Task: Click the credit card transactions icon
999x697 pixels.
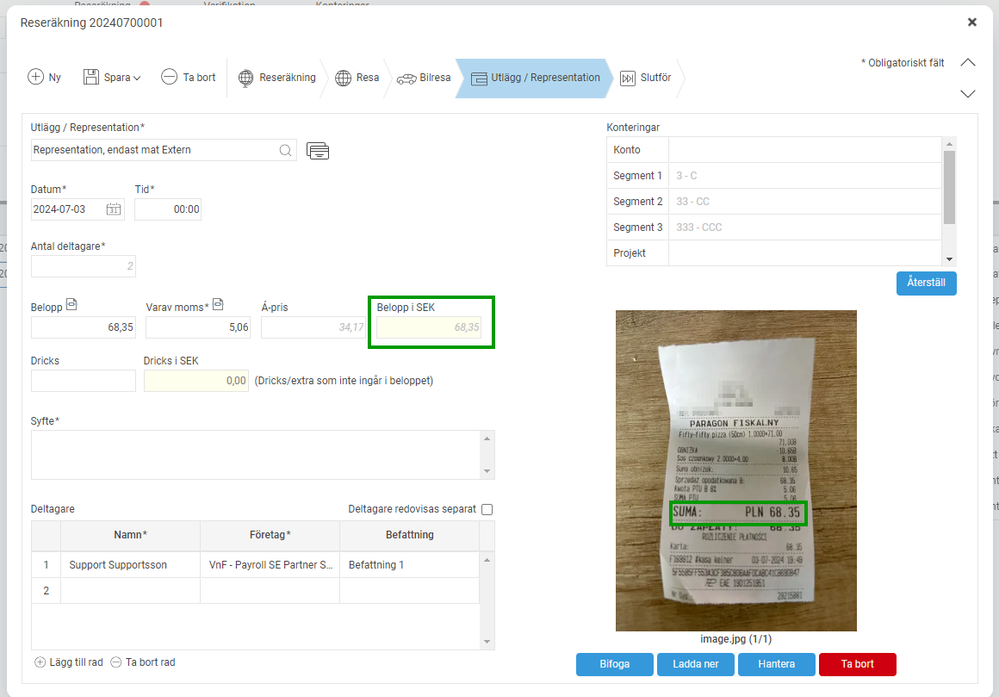Action: (x=318, y=151)
